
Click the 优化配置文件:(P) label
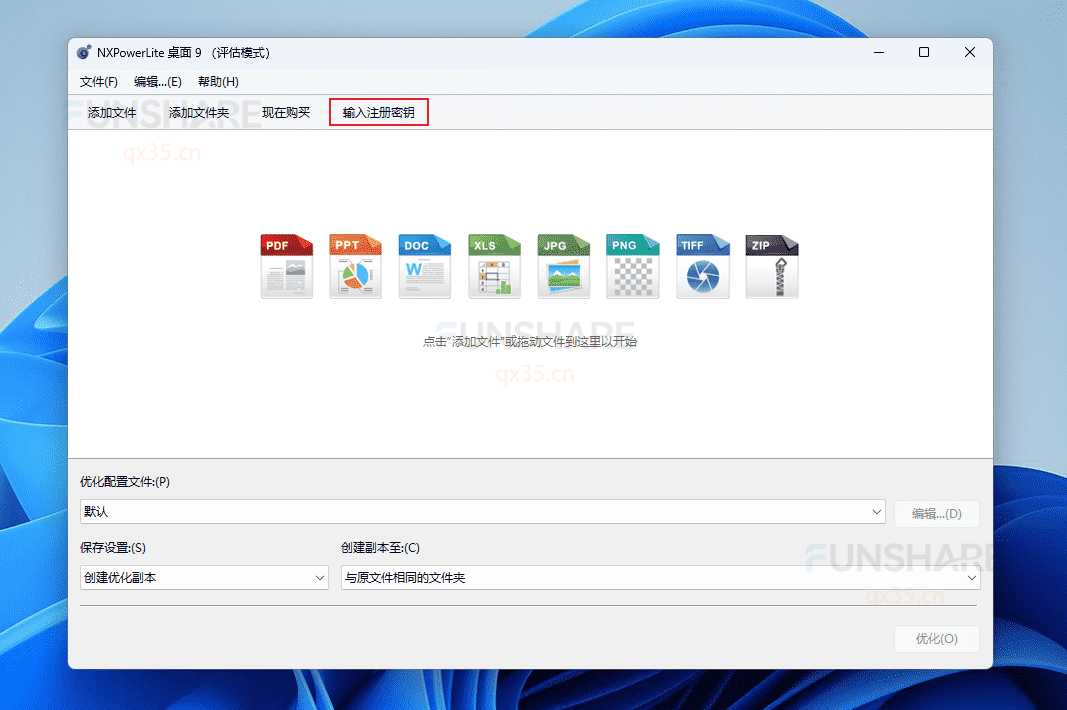pyautogui.click(x=125, y=481)
